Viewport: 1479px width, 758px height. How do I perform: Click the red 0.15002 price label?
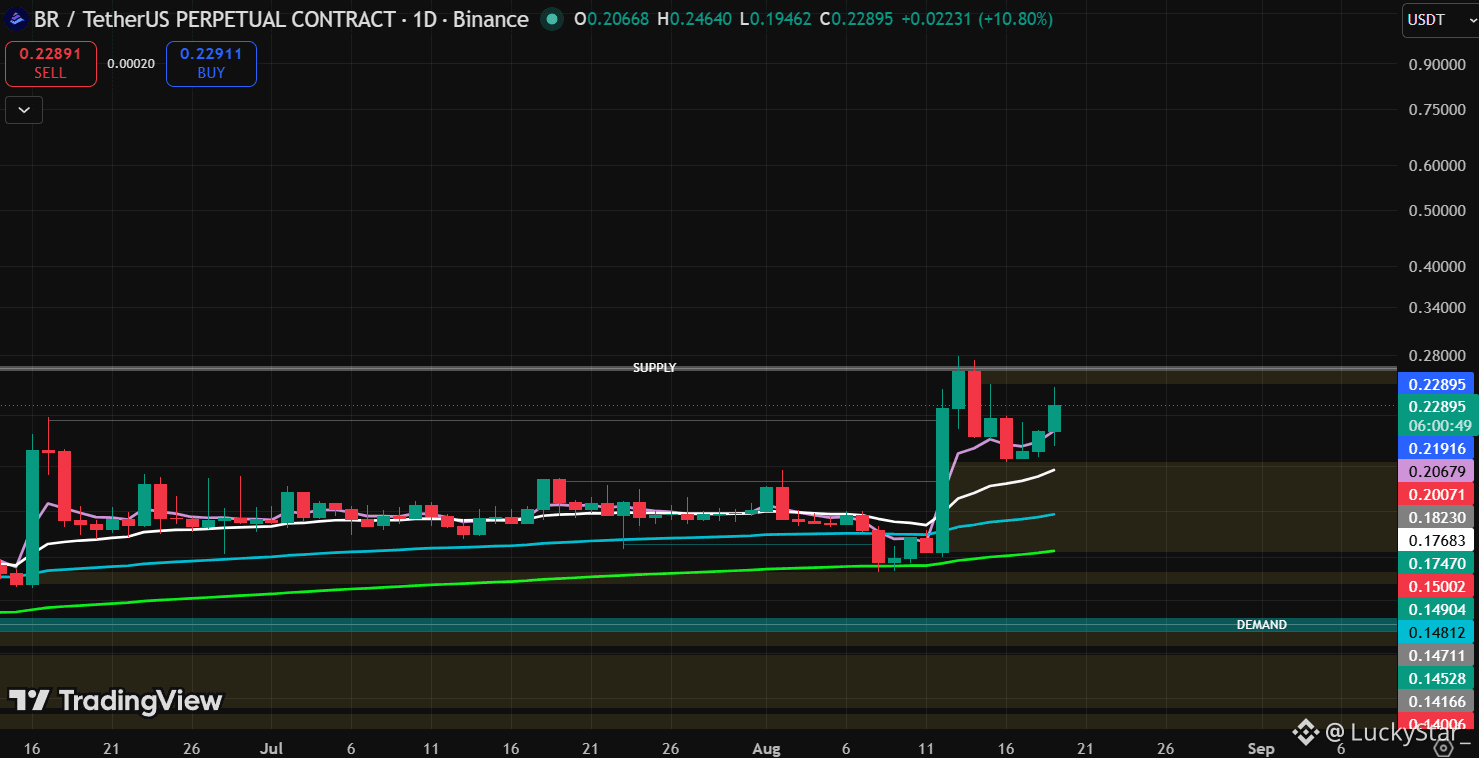coord(1437,587)
